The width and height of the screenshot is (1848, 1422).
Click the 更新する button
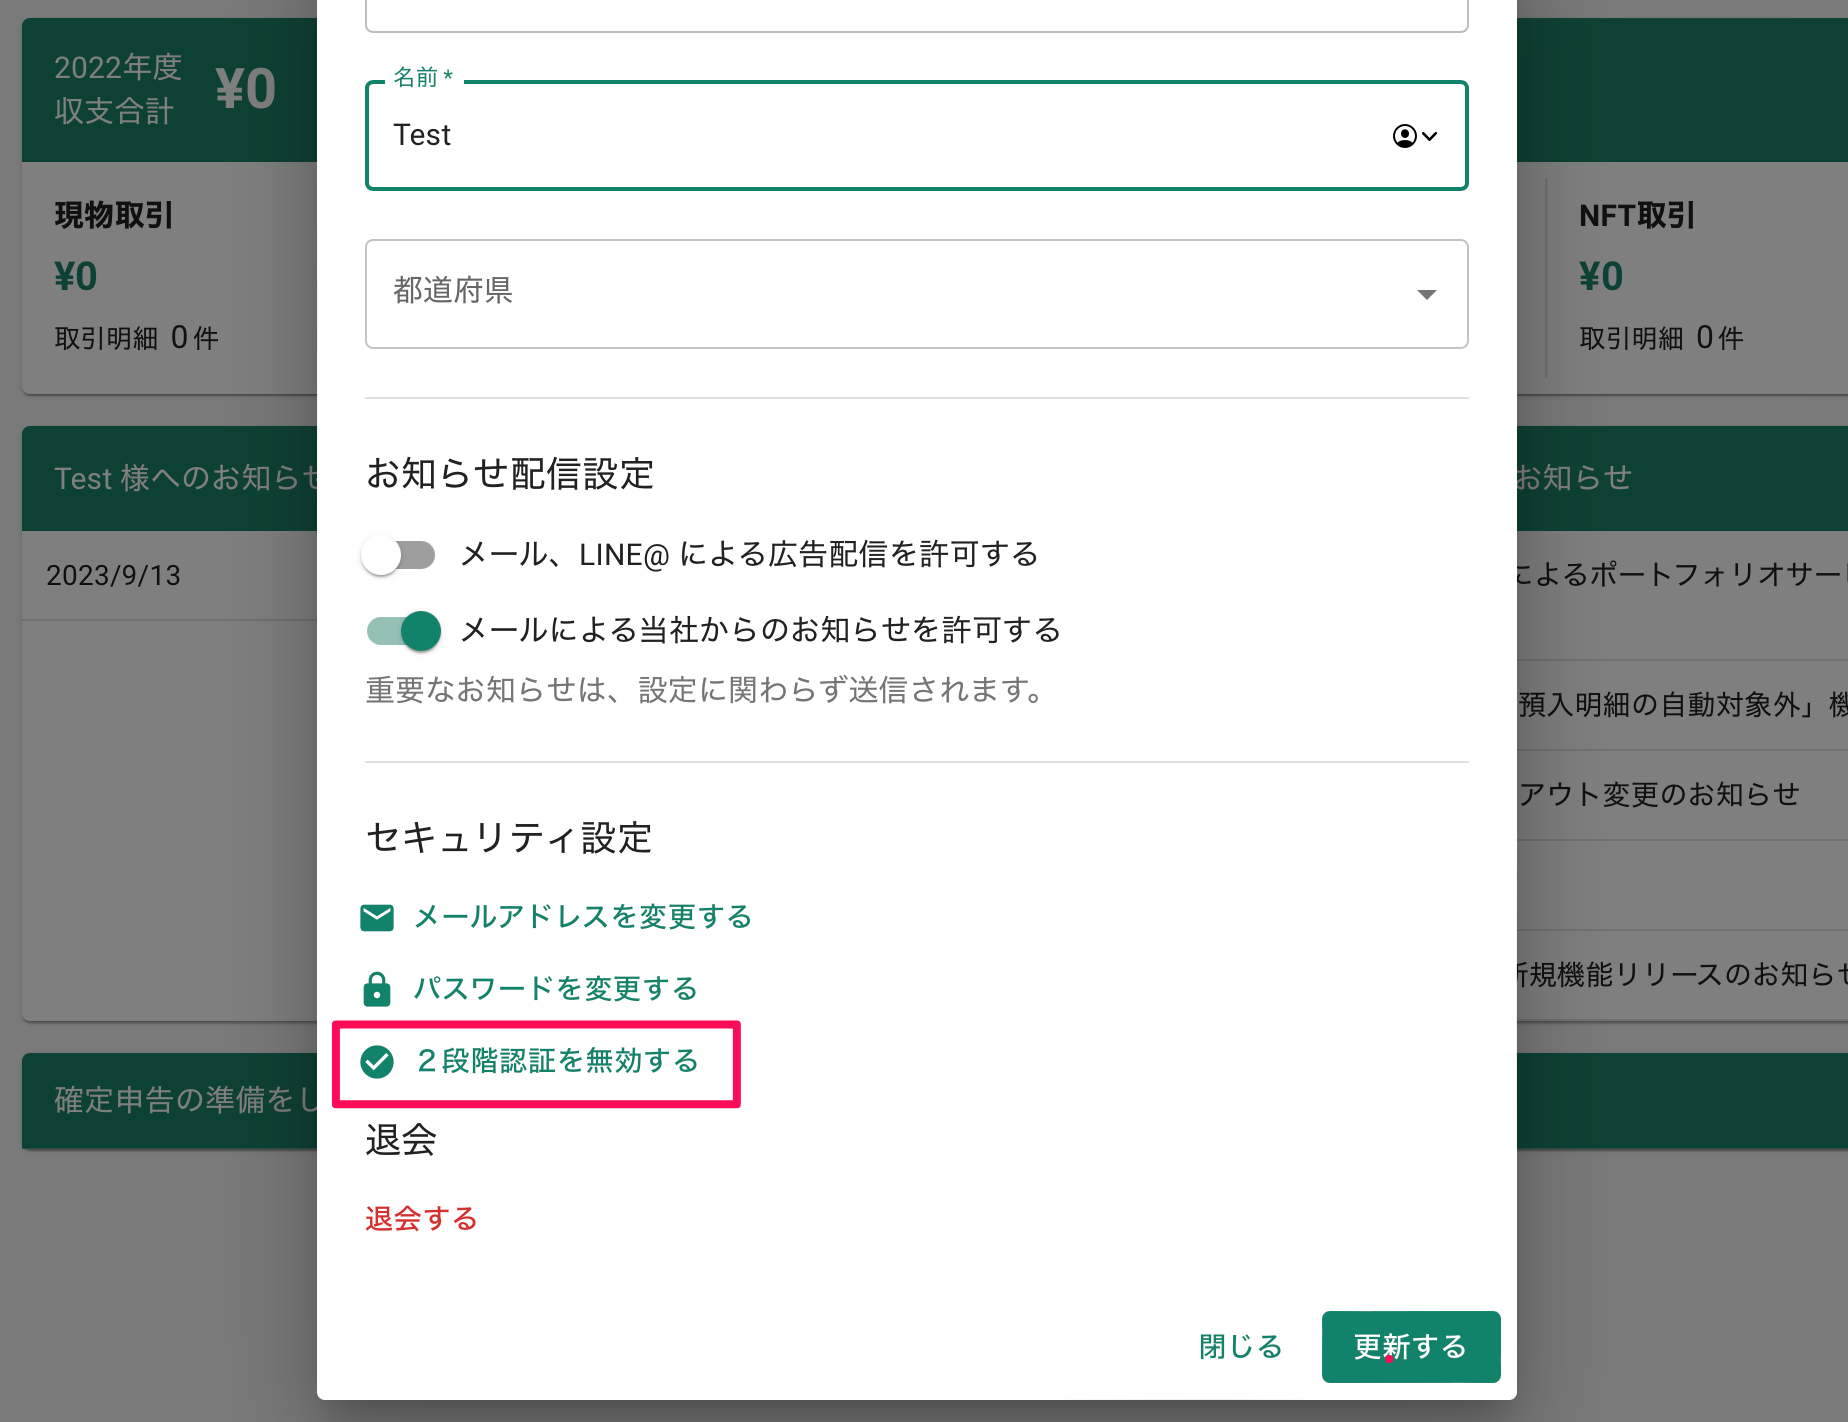1410,1347
